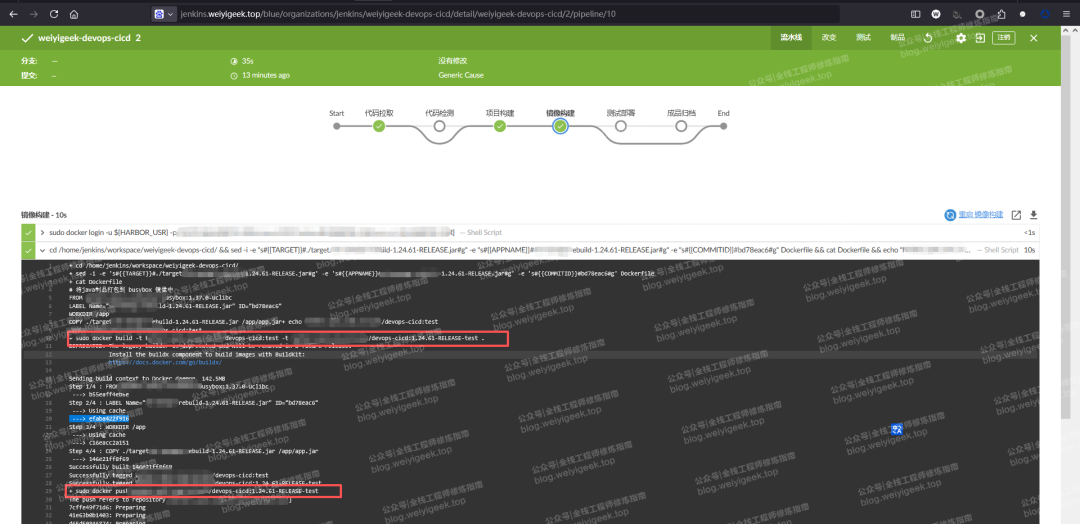Click the Generic Cause text

461,75
